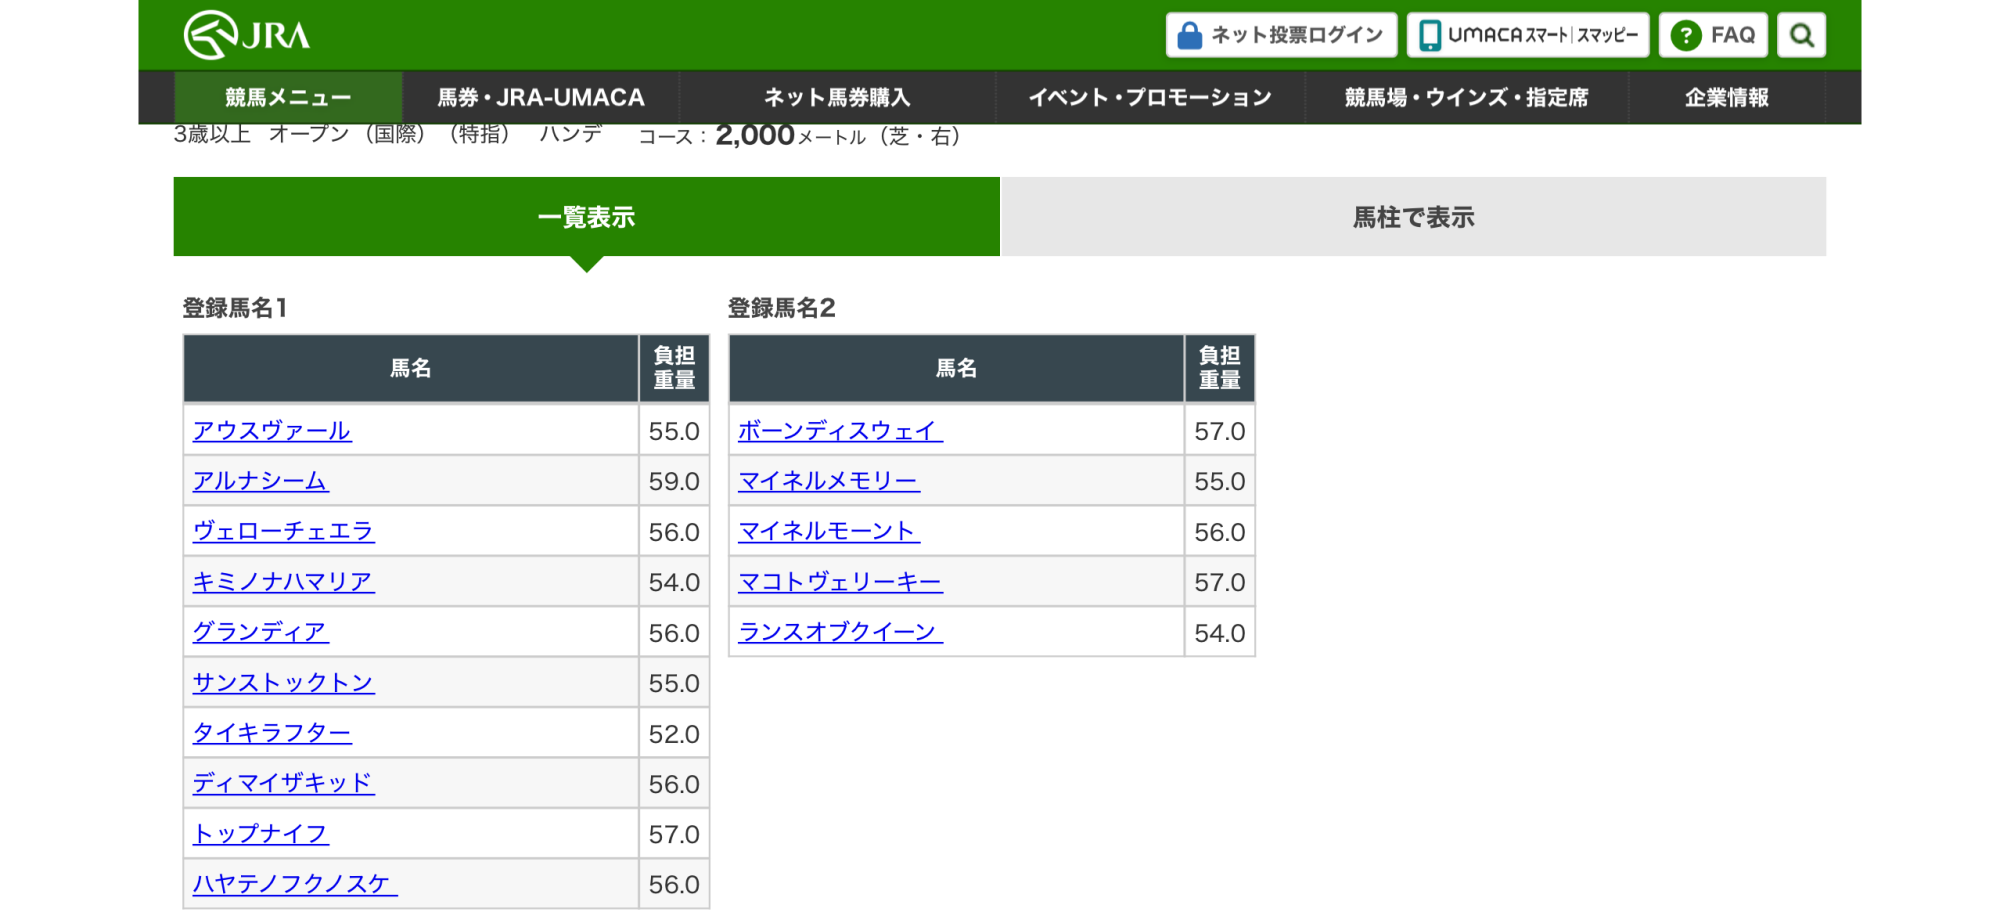Open the イベント・プロモーション menu
This screenshot has width=2000, height=923.
click(x=1150, y=98)
